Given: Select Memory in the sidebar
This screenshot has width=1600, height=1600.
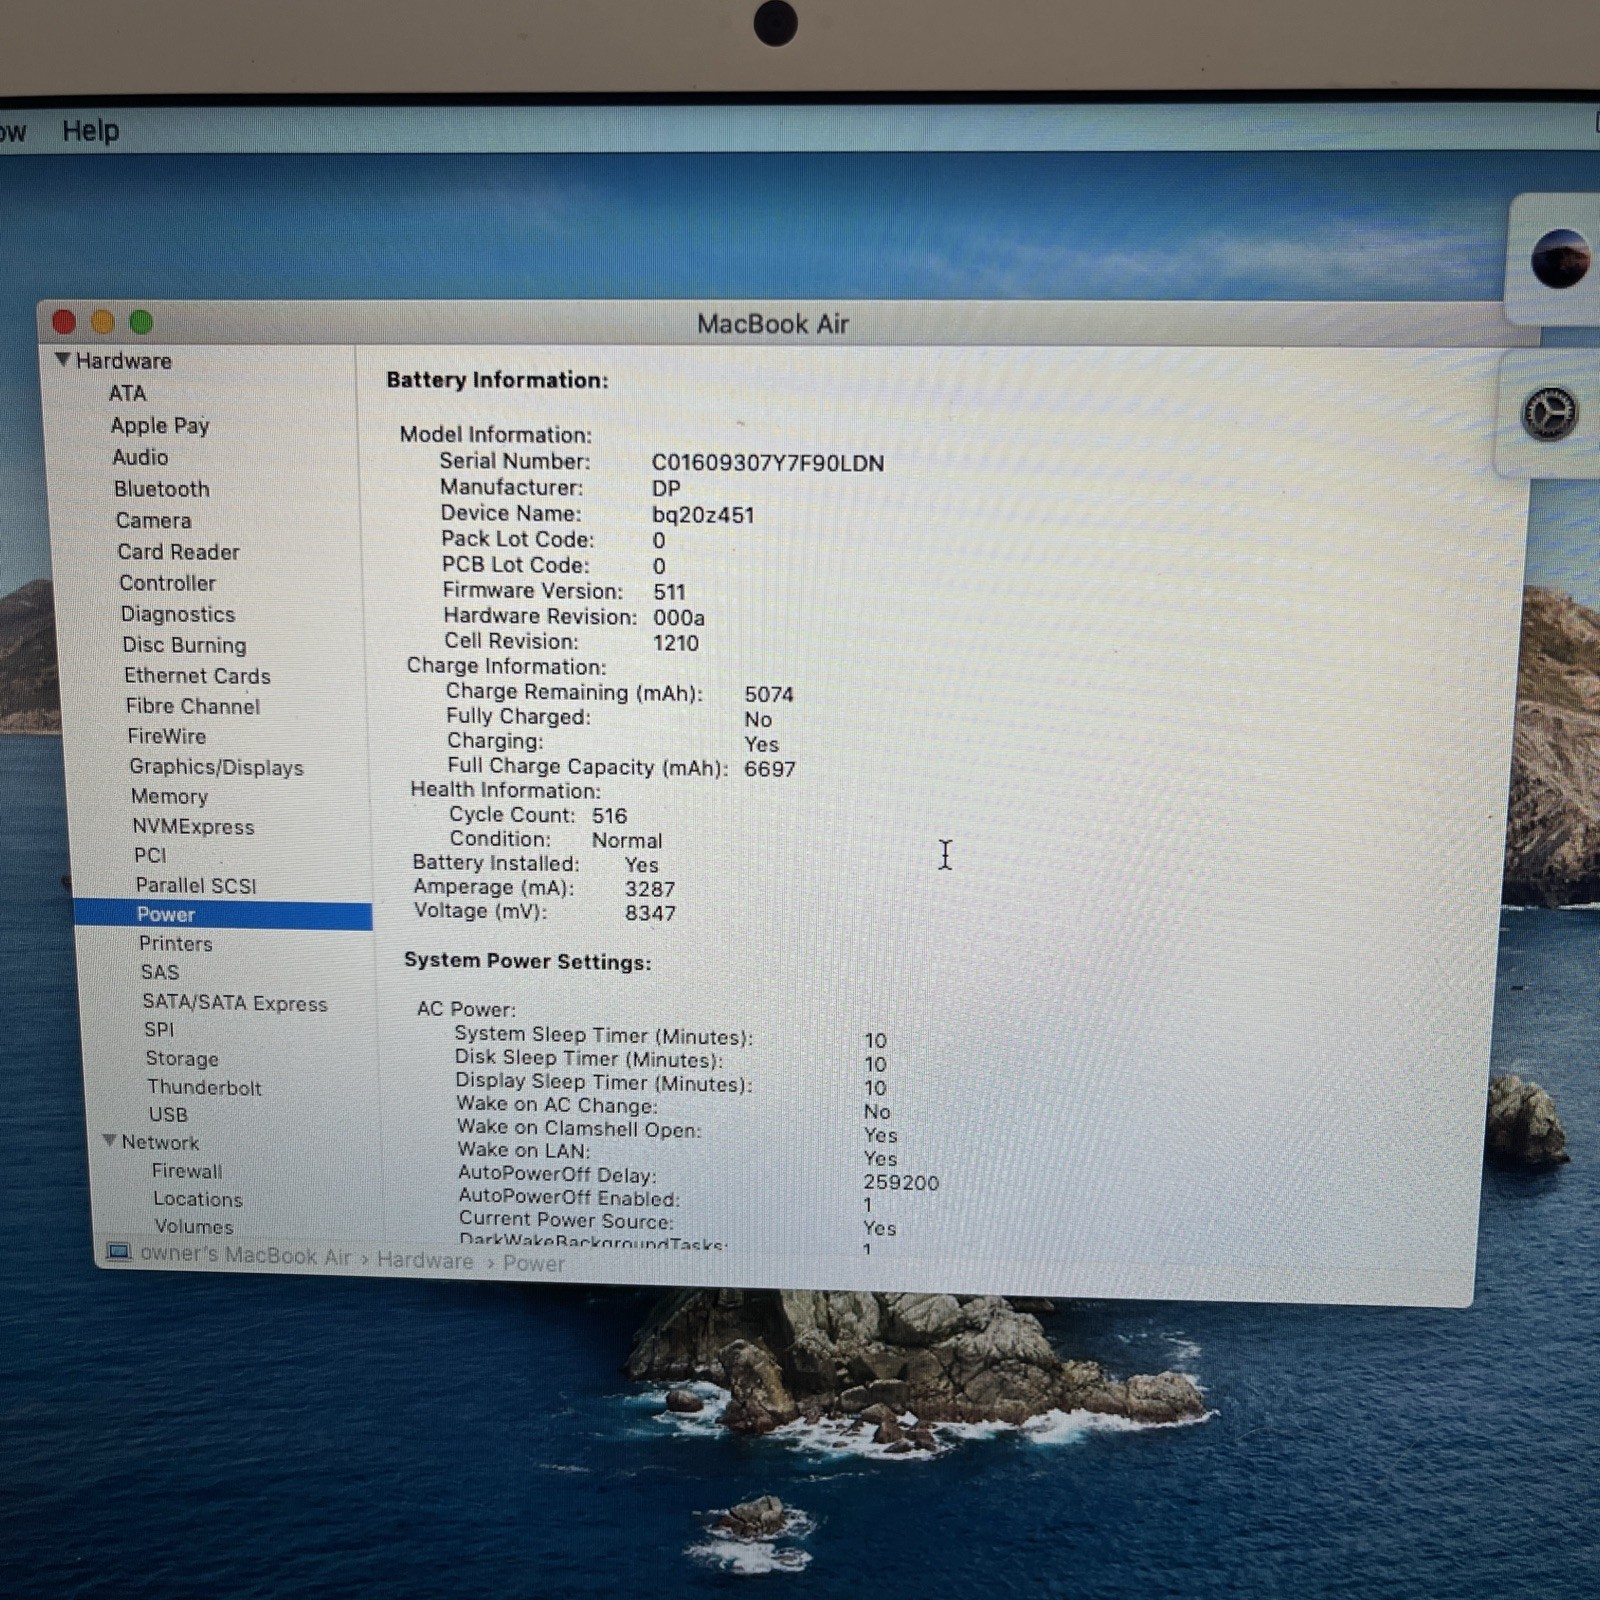Looking at the screenshot, I should (x=169, y=797).
